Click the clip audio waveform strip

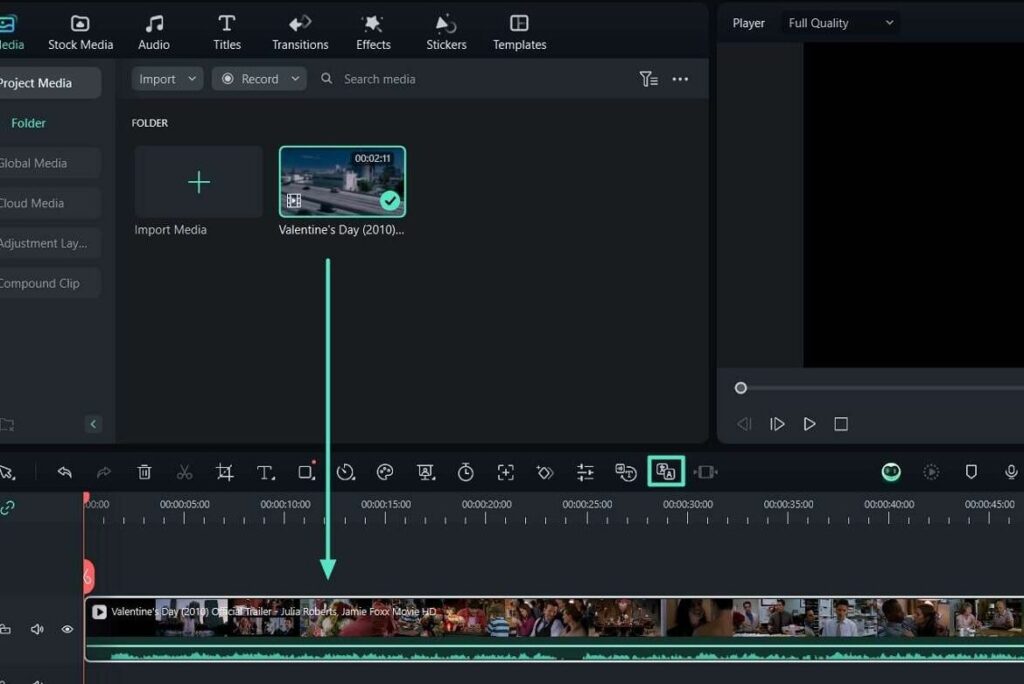click(x=554, y=653)
